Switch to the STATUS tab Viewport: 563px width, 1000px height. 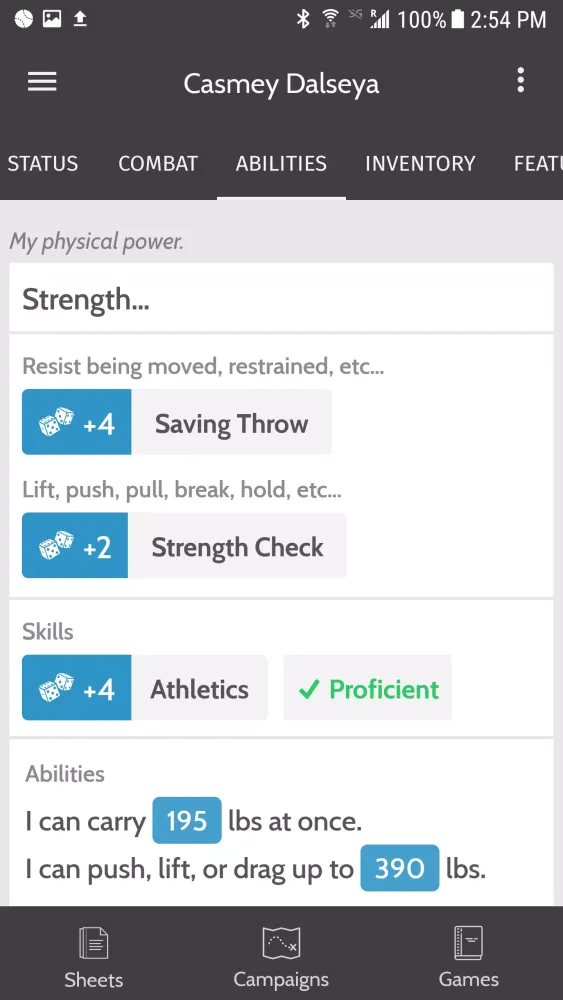click(x=43, y=164)
